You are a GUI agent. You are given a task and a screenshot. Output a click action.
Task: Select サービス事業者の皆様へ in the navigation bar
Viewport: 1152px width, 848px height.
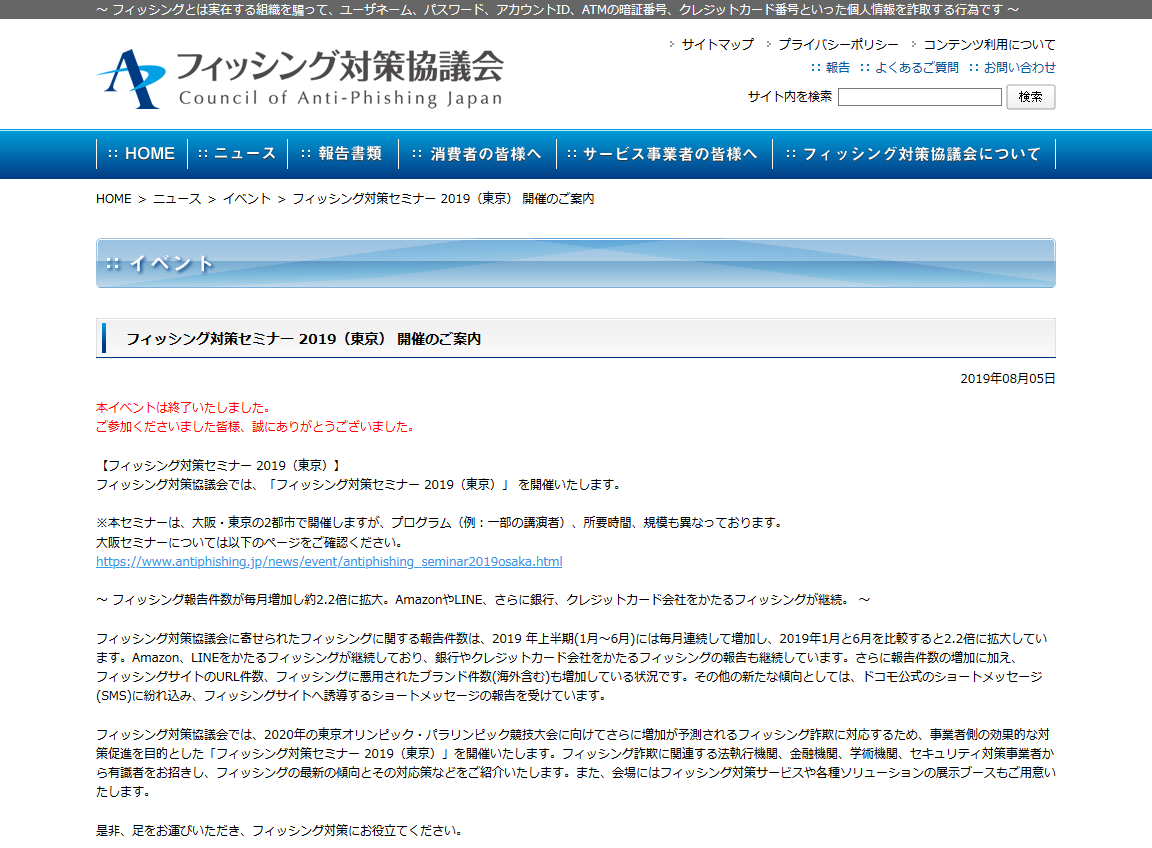[x=664, y=154]
